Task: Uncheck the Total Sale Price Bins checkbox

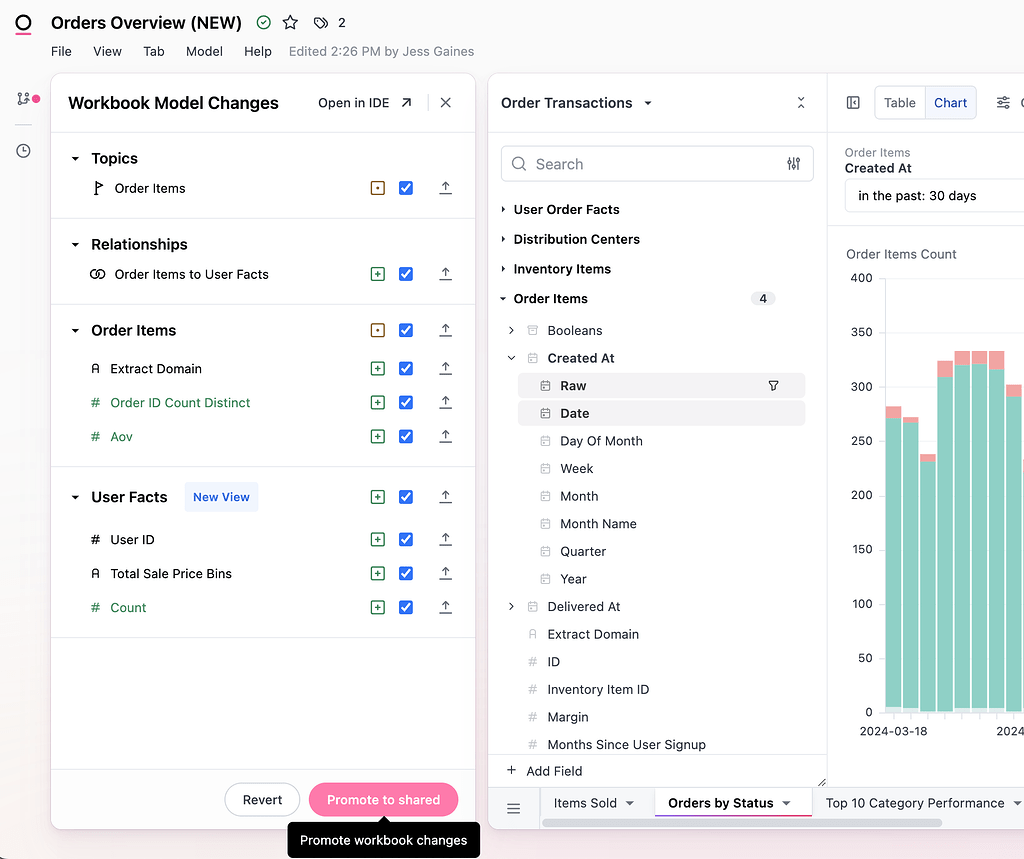Action: pyautogui.click(x=406, y=574)
